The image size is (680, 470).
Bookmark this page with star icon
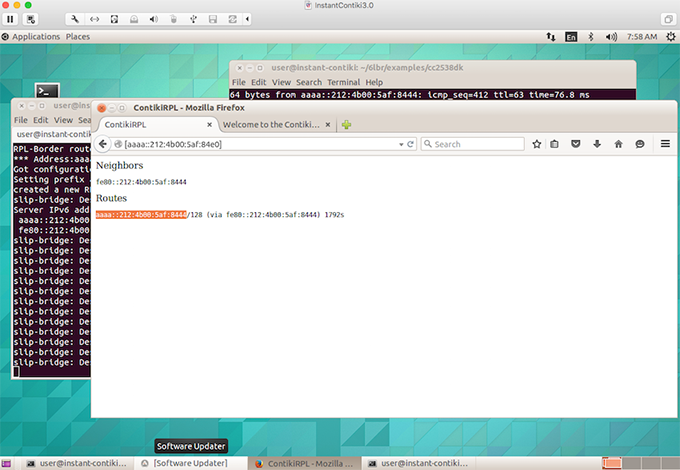[x=537, y=144]
